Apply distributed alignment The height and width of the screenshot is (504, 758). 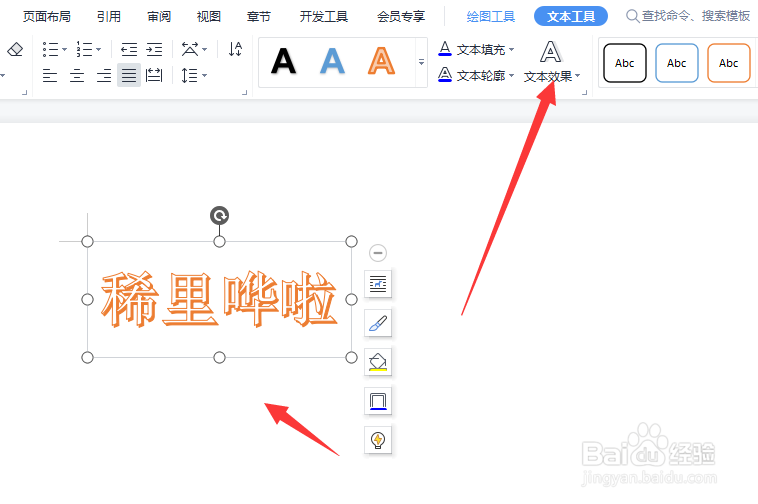[154, 75]
